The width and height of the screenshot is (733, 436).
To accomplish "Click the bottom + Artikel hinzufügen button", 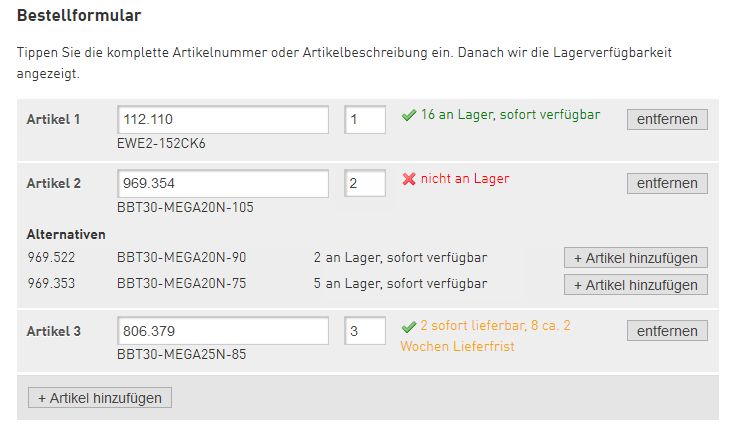I will [100, 398].
